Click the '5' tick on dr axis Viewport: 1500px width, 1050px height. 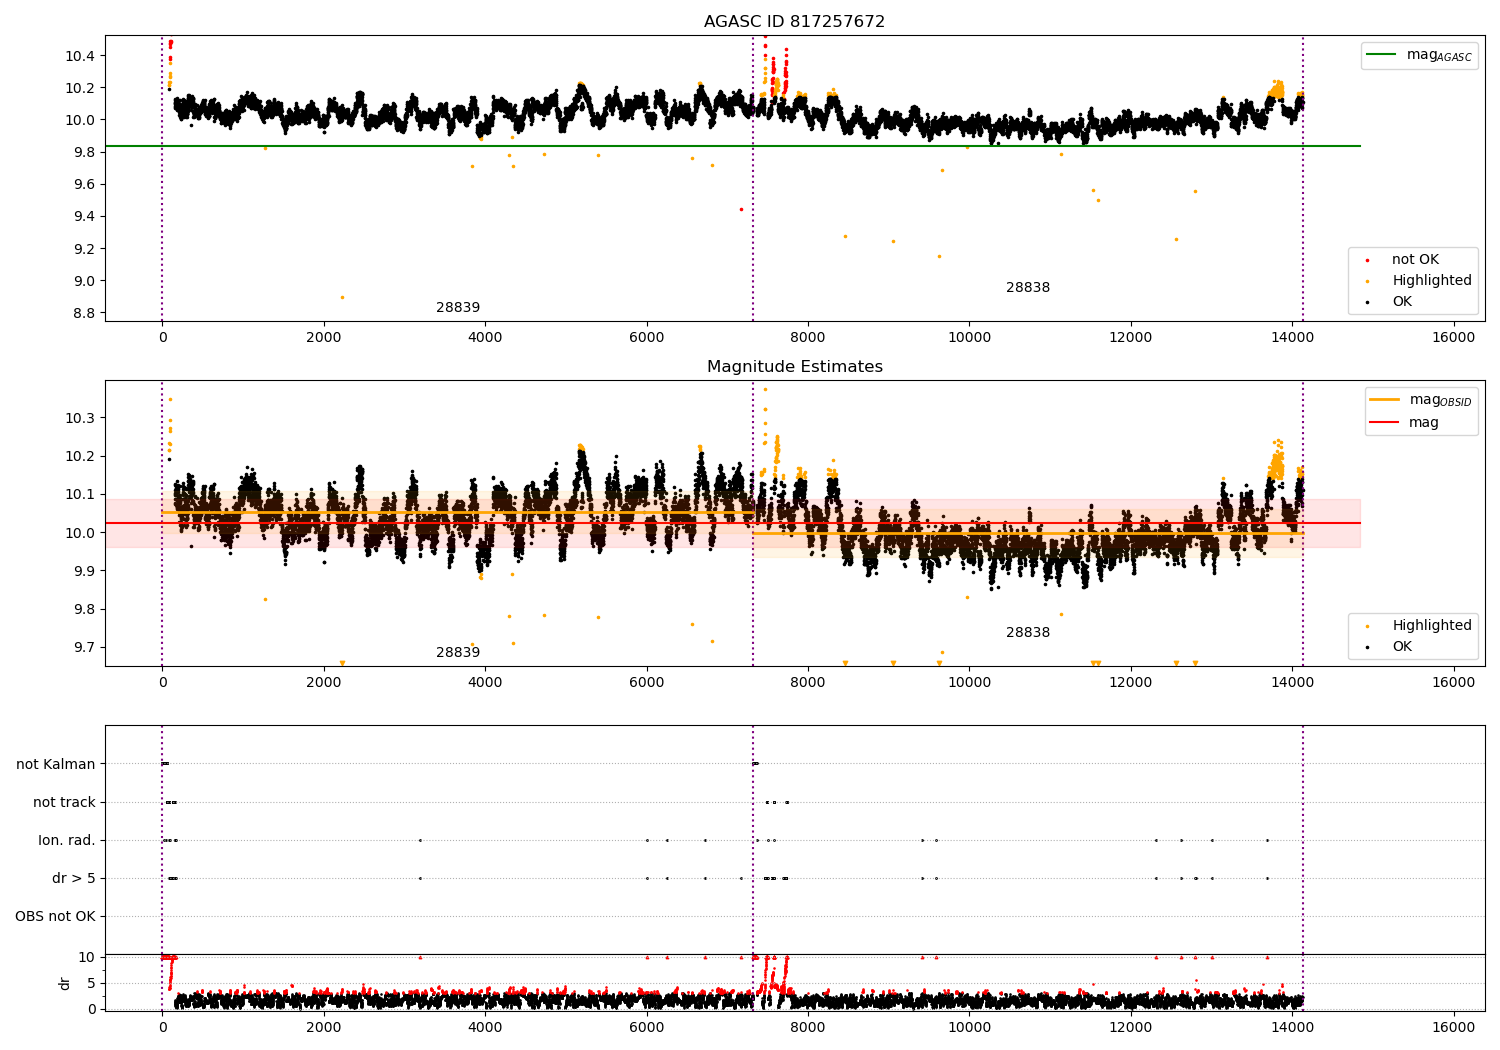91,983
